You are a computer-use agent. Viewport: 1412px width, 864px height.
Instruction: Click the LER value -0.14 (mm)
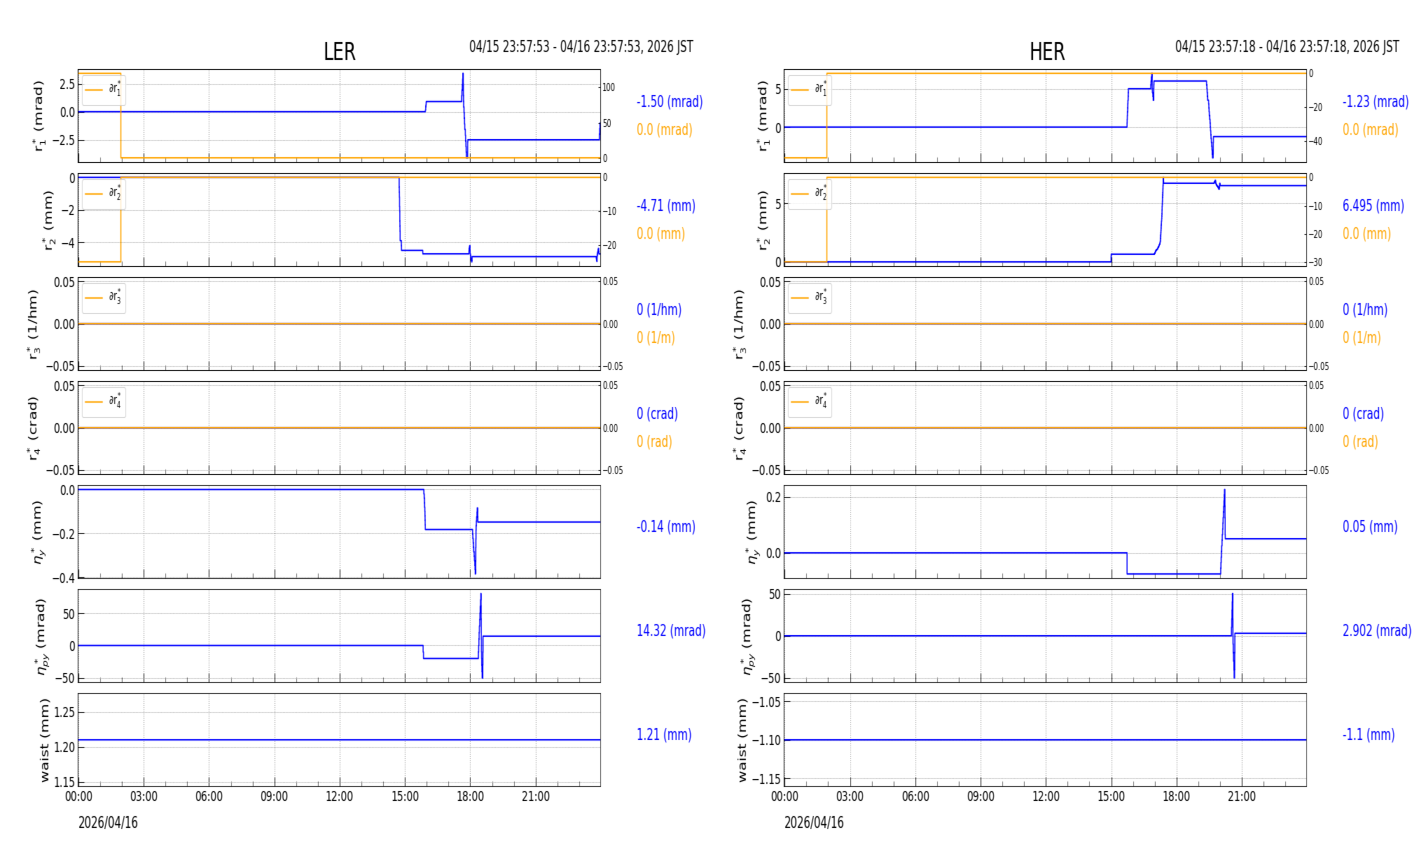tap(666, 527)
